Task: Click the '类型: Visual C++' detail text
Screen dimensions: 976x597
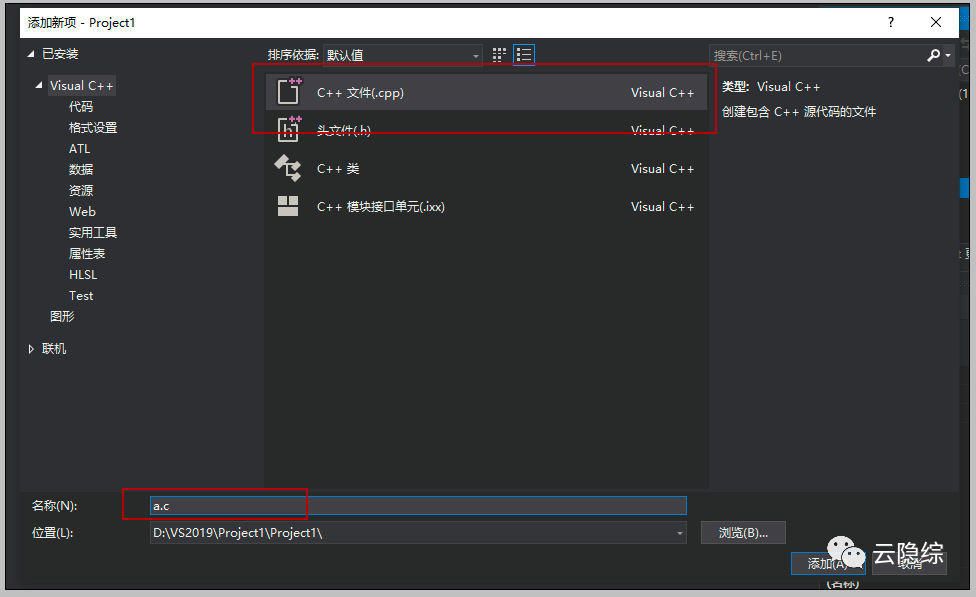Action: coord(771,87)
